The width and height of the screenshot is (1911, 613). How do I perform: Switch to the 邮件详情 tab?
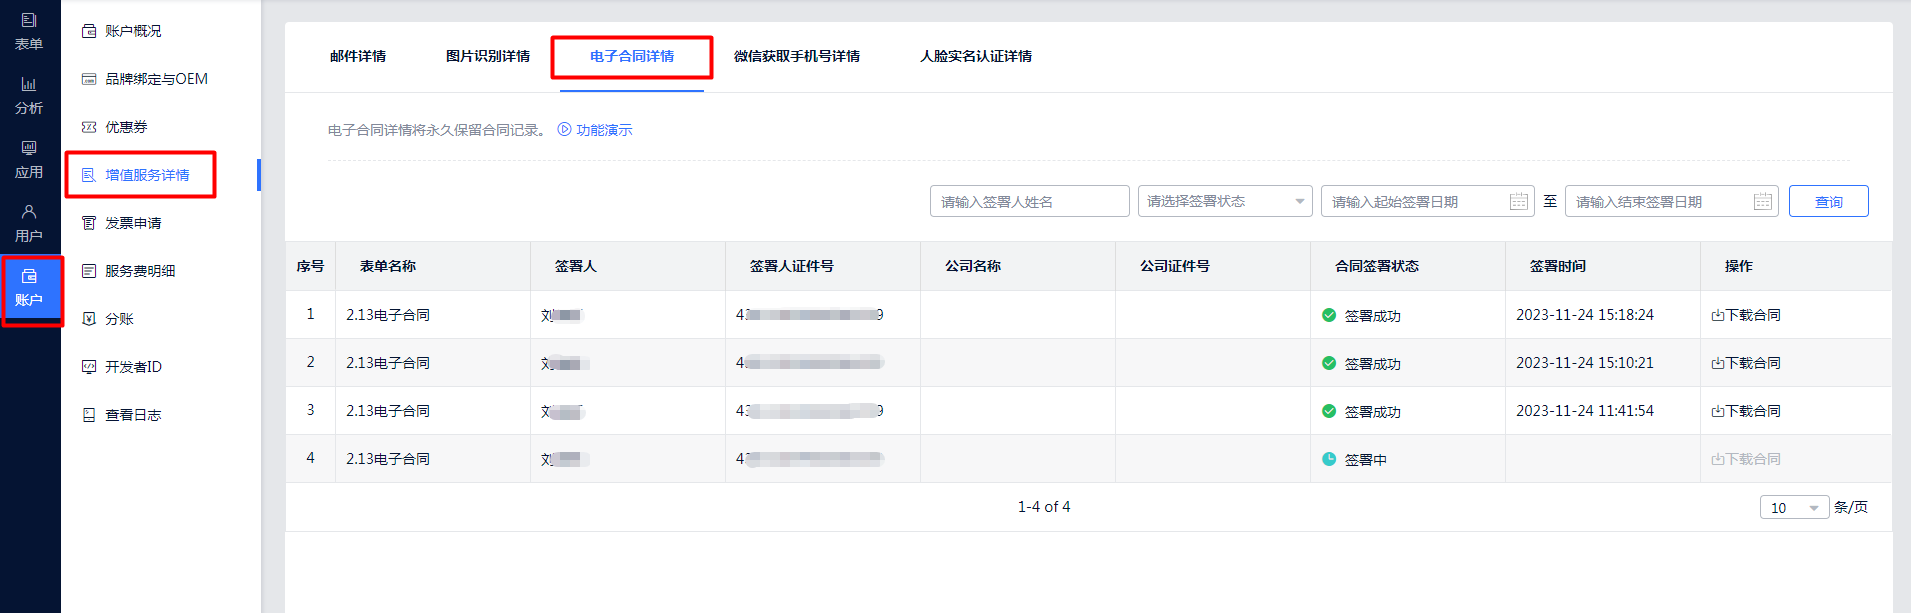[x=358, y=57]
